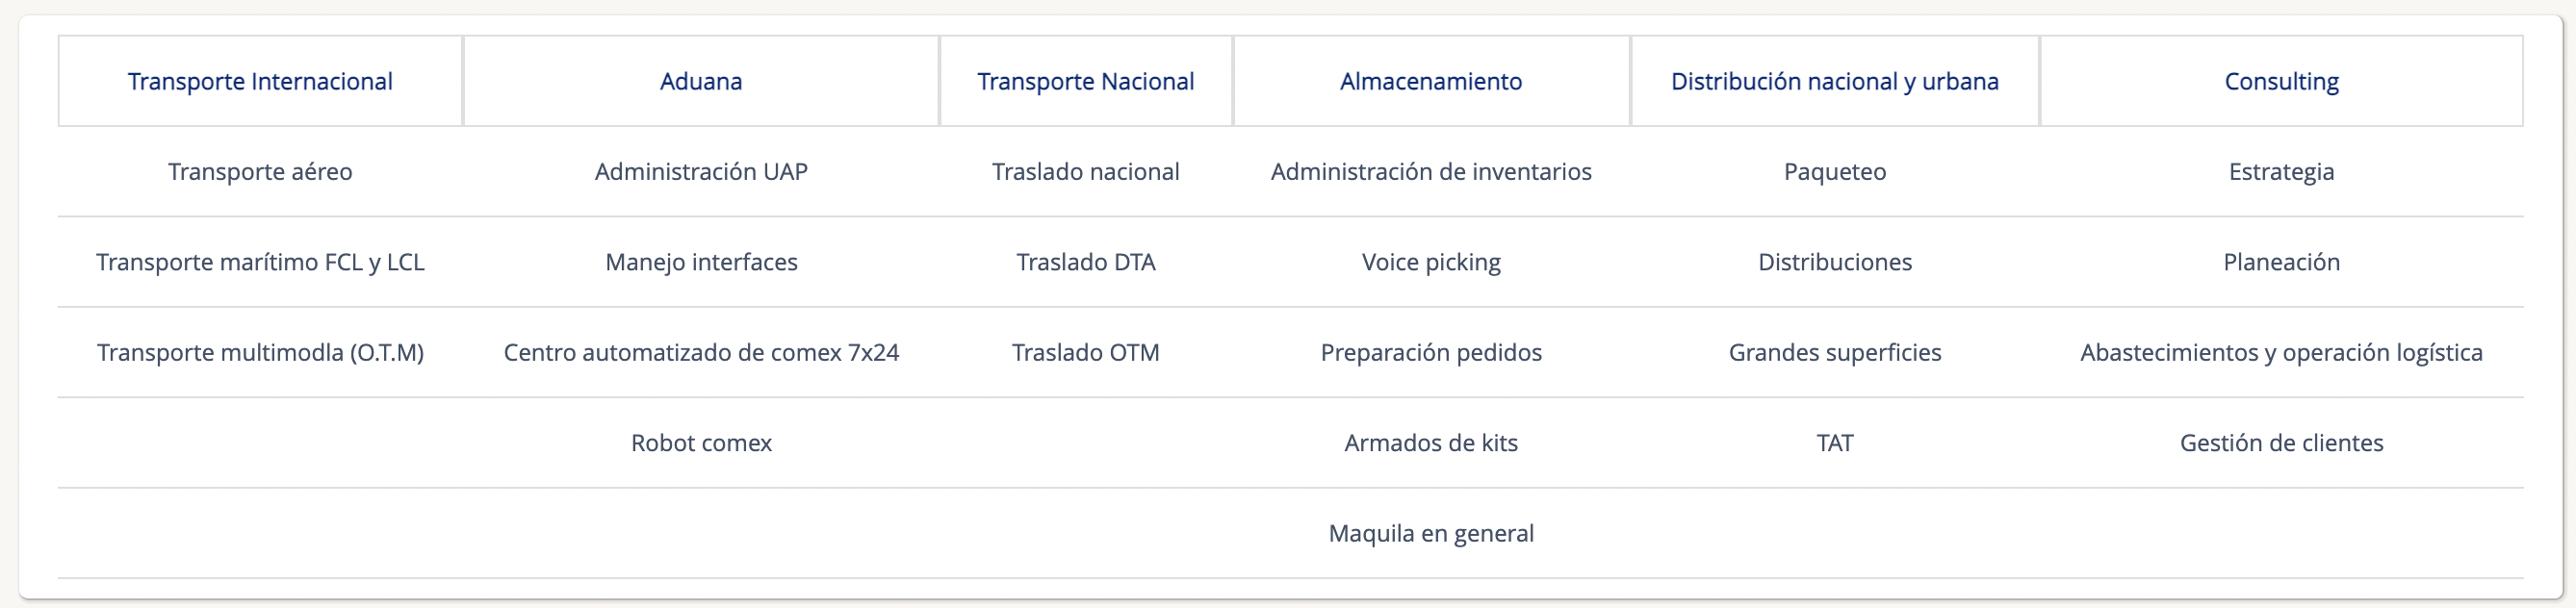Open Grandes superficies entry
The width and height of the screenshot is (2576, 608).
coord(1834,352)
